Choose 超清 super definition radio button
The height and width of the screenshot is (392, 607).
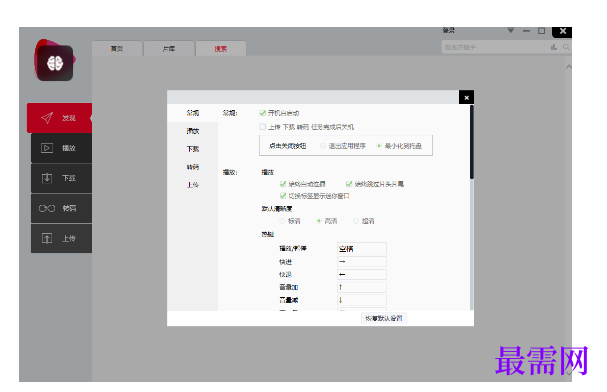point(356,221)
